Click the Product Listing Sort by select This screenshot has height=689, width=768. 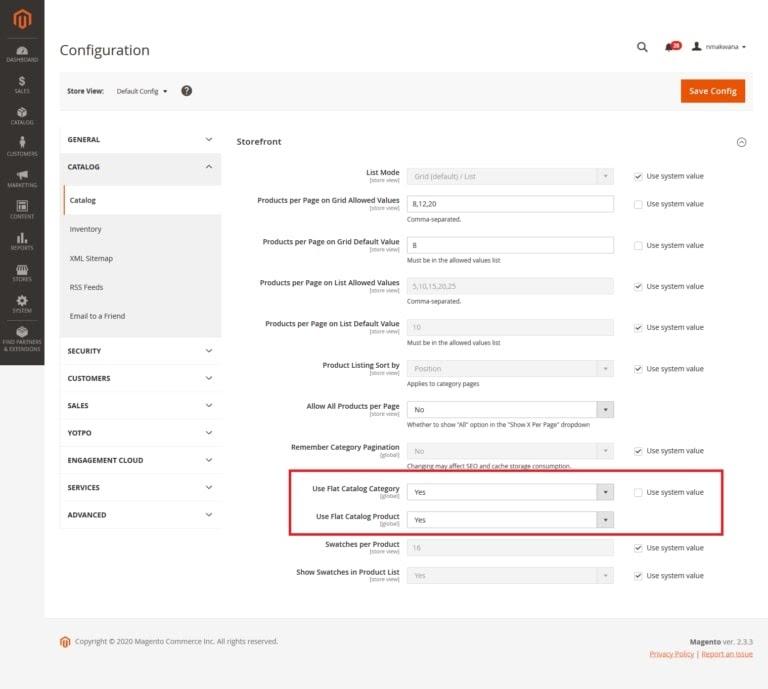tap(510, 369)
